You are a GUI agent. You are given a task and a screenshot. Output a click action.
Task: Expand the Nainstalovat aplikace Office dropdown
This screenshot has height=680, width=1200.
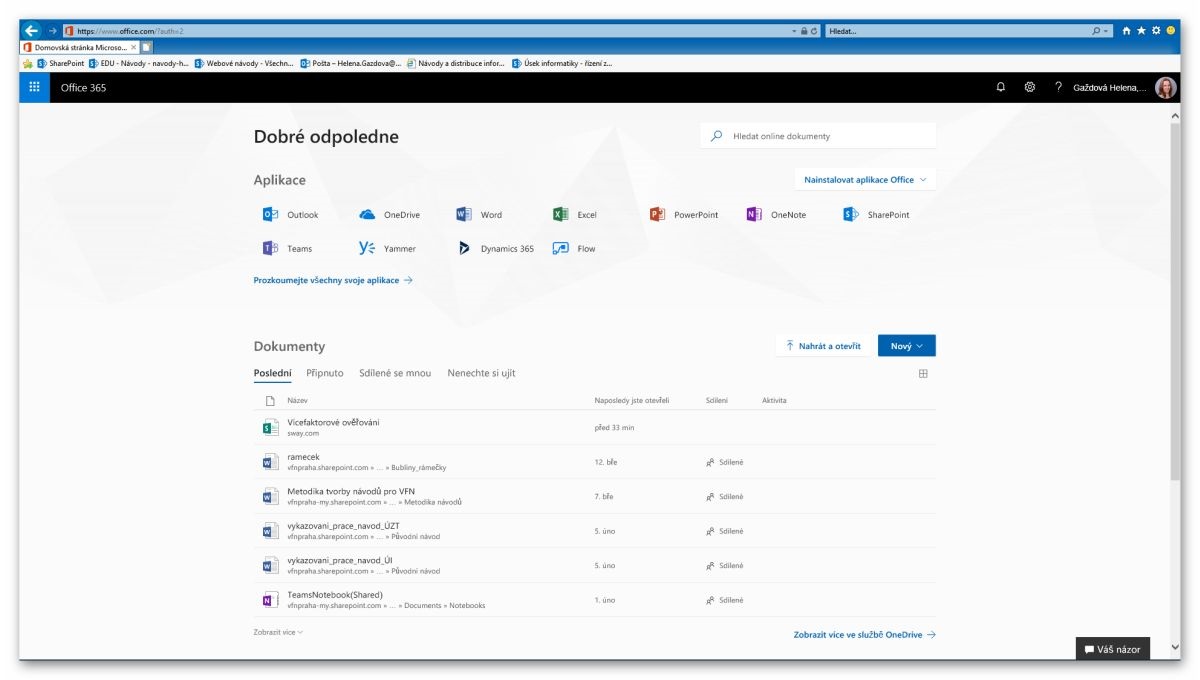866,180
